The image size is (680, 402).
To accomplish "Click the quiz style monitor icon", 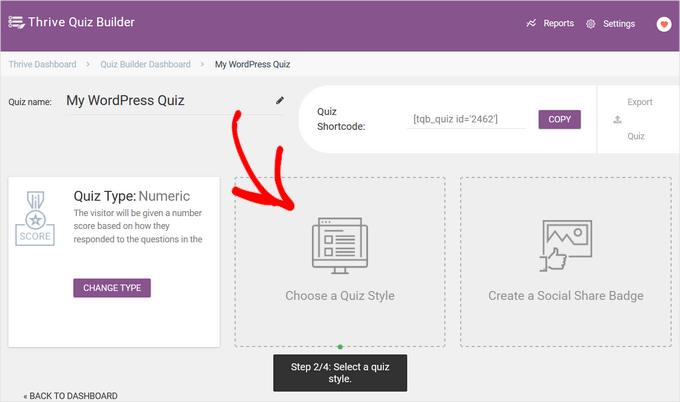I will 339,244.
